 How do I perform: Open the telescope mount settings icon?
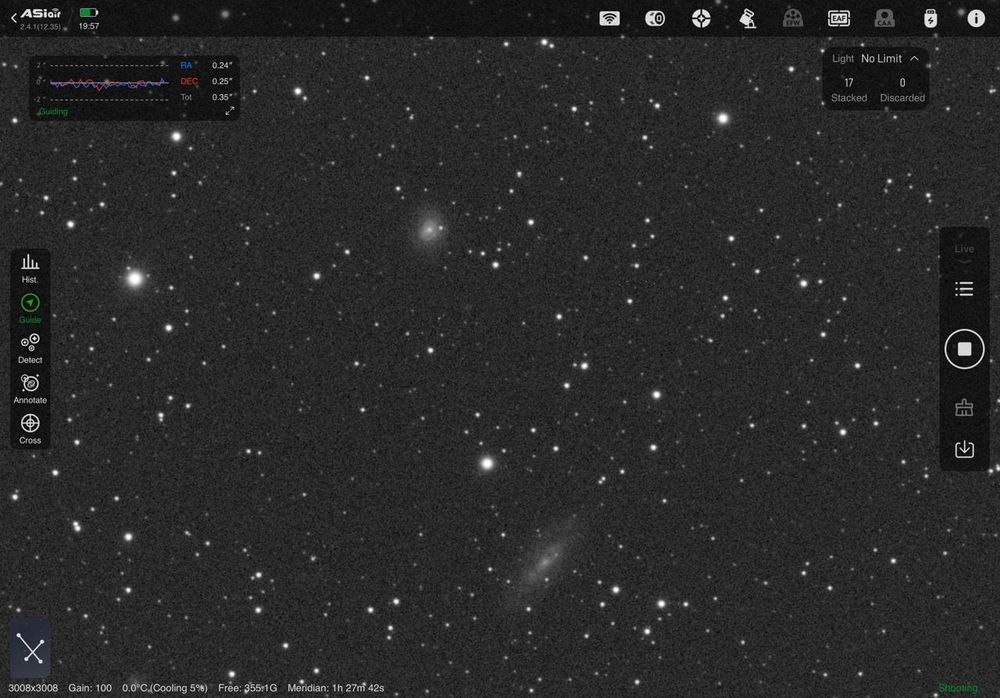click(x=747, y=19)
